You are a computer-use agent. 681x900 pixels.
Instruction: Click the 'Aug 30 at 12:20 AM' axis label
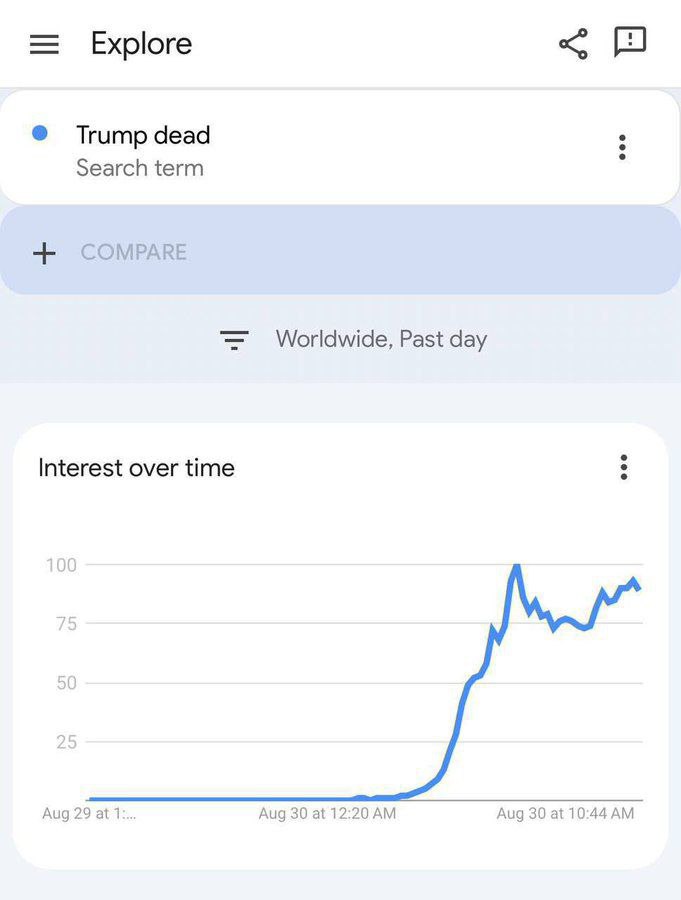click(327, 814)
